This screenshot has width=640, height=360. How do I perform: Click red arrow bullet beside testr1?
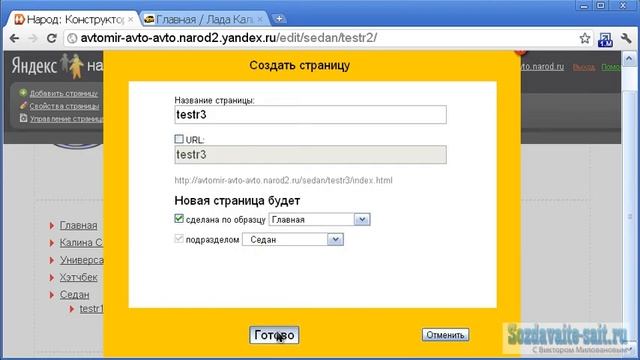(x=71, y=309)
